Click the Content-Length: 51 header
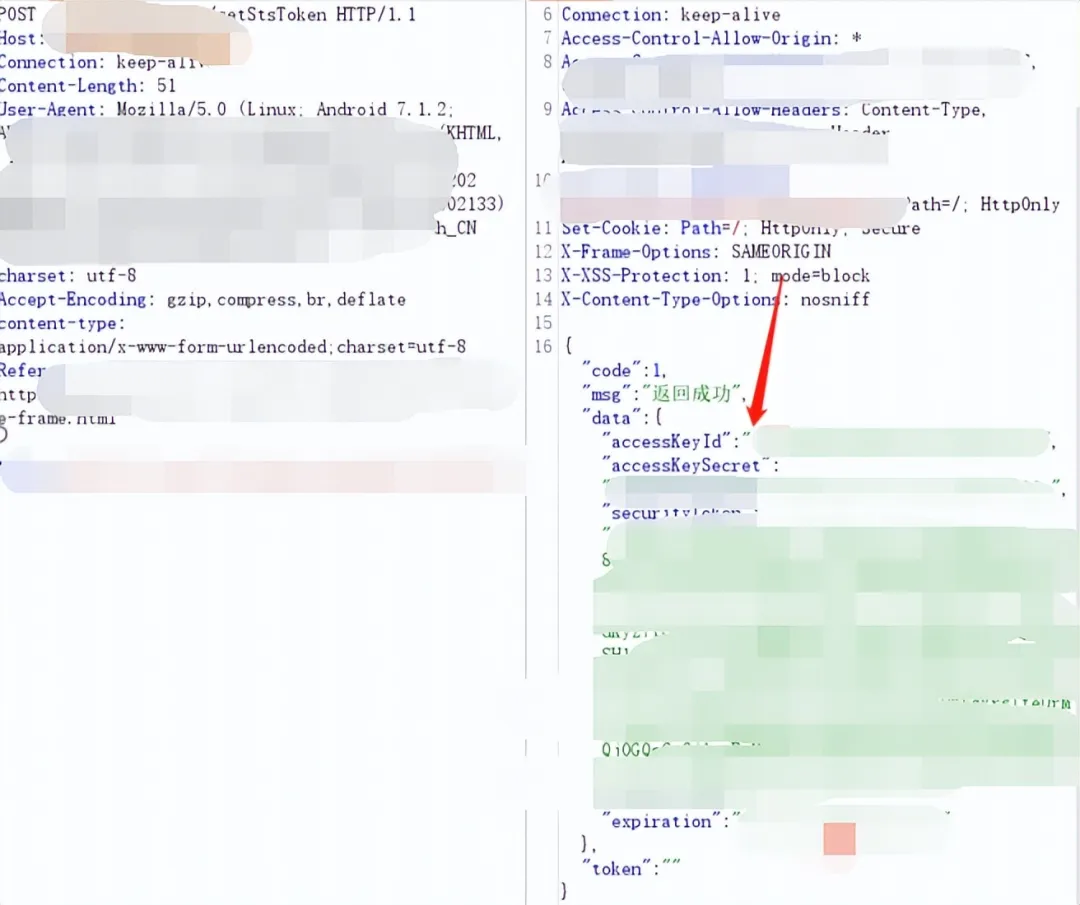The width and height of the screenshot is (1080, 905). click(88, 86)
